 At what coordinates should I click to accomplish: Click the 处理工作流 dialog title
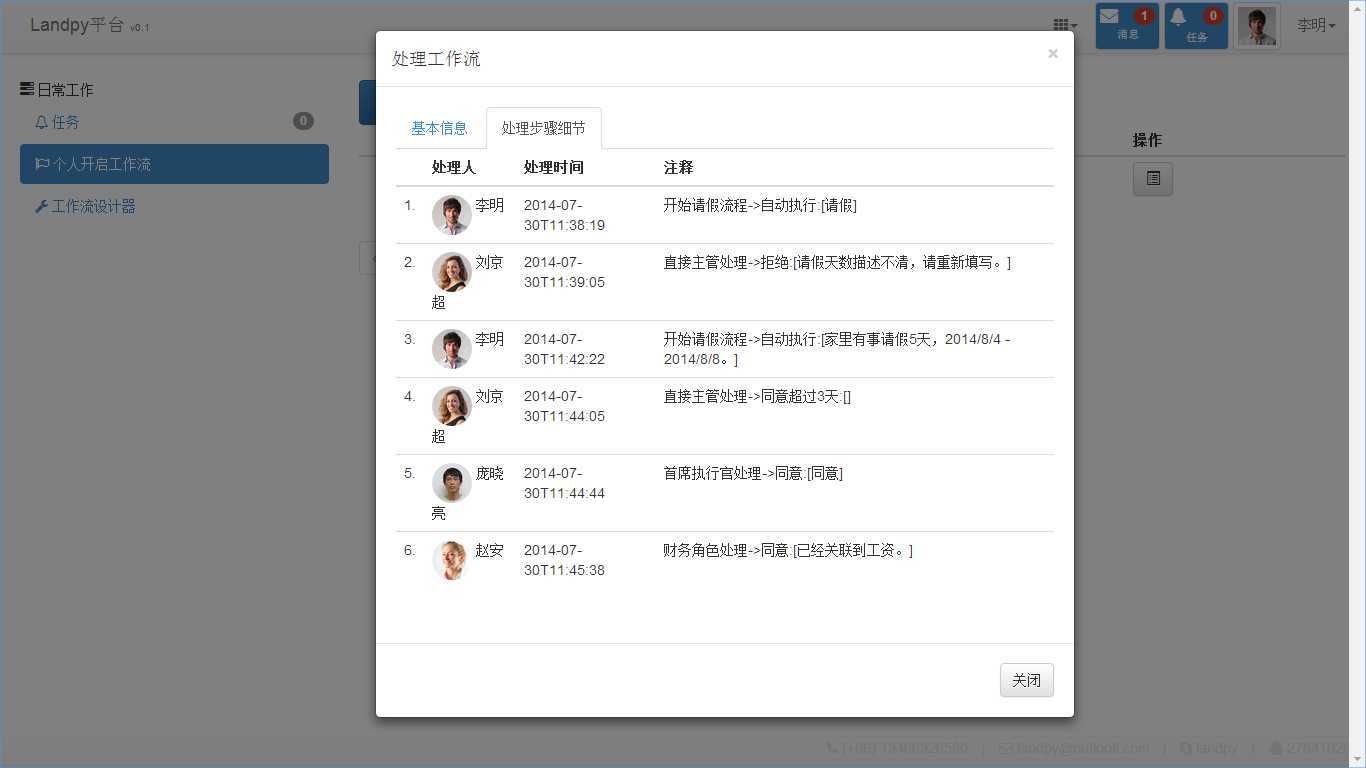coord(436,59)
